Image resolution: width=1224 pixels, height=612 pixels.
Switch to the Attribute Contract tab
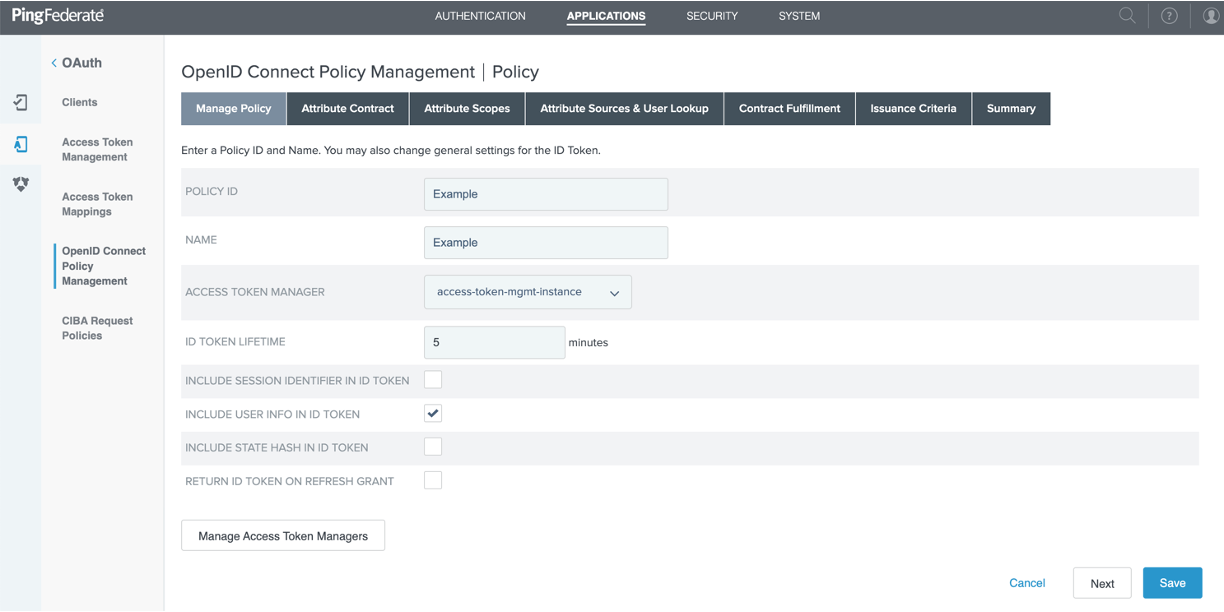347,108
